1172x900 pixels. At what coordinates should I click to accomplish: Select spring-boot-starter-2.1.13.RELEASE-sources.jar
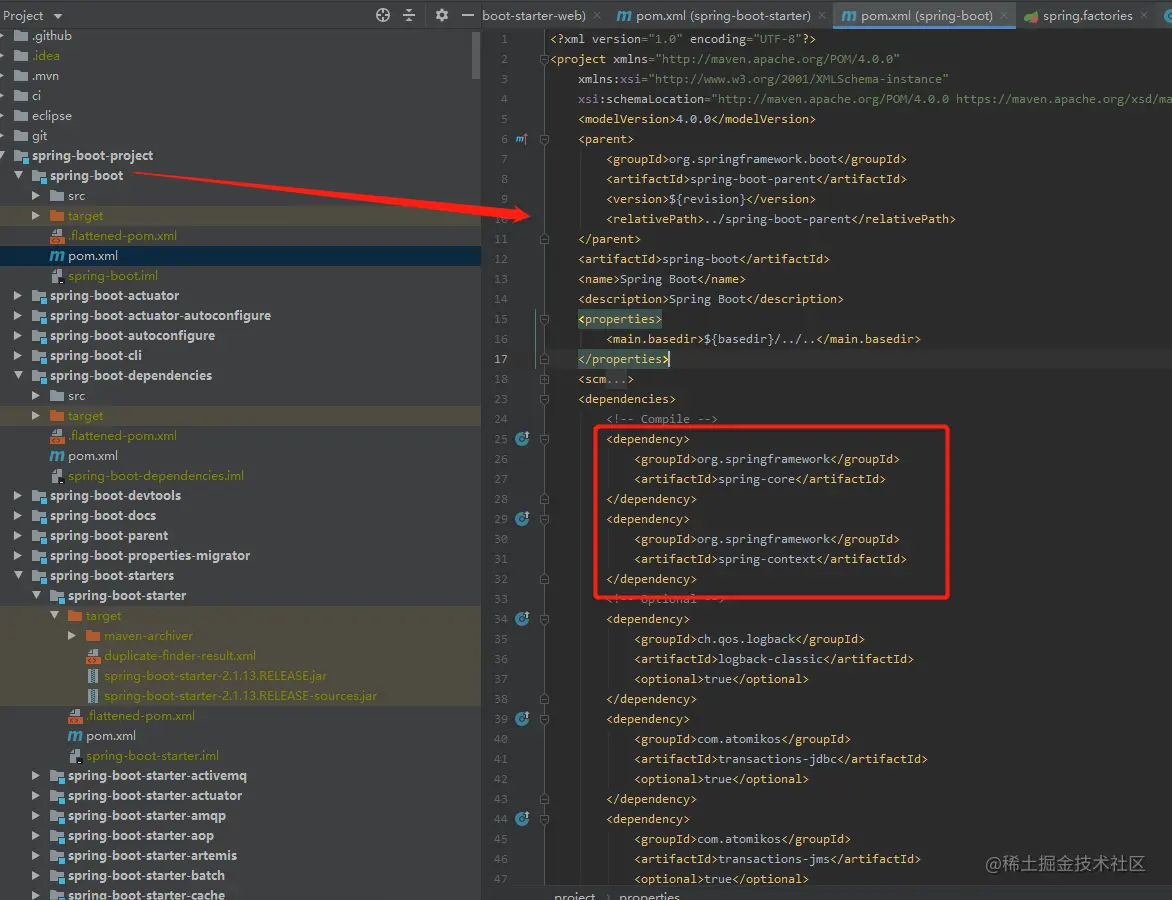[x=240, y=696]
